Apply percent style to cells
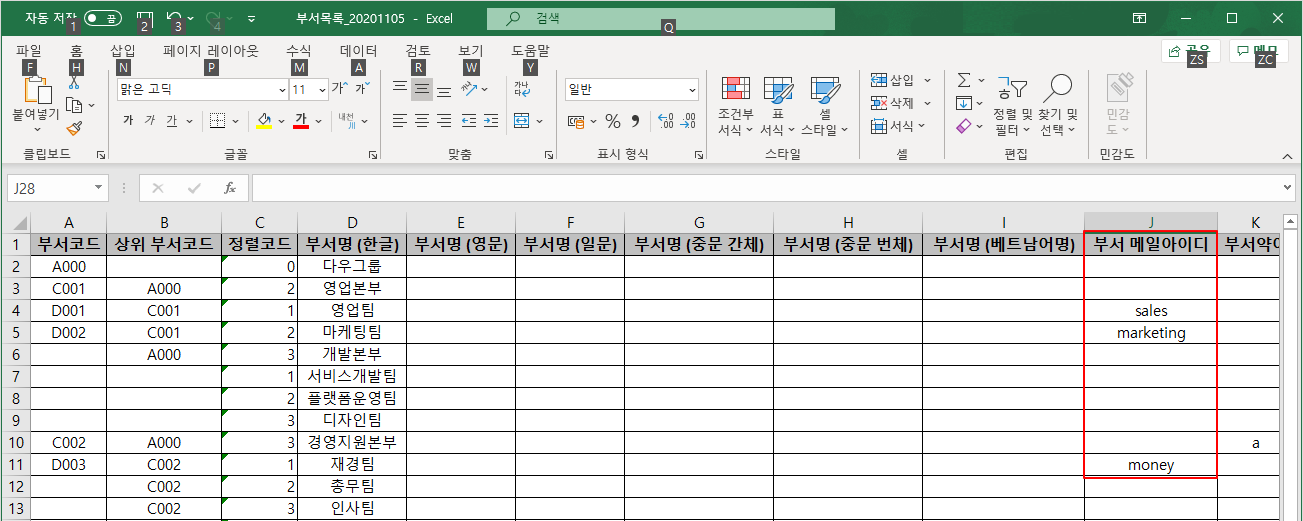The width and height of the screenshot is (1303, 521). coord(612,121)
